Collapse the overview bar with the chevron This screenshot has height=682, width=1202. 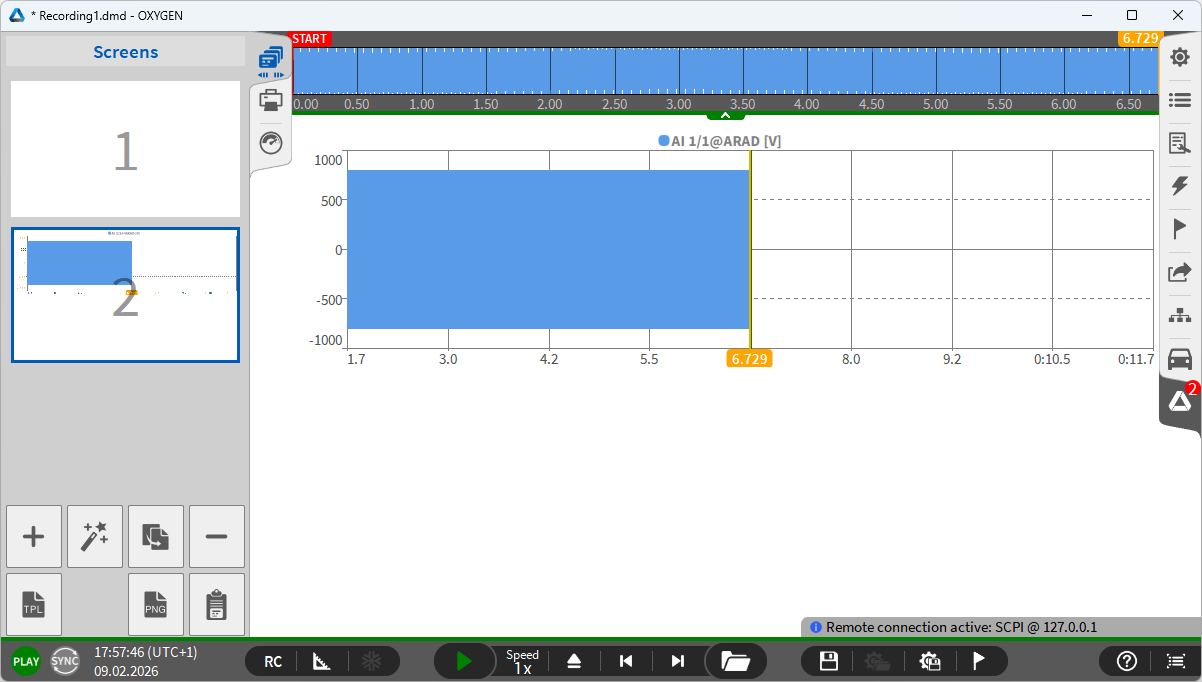point(725,116)
